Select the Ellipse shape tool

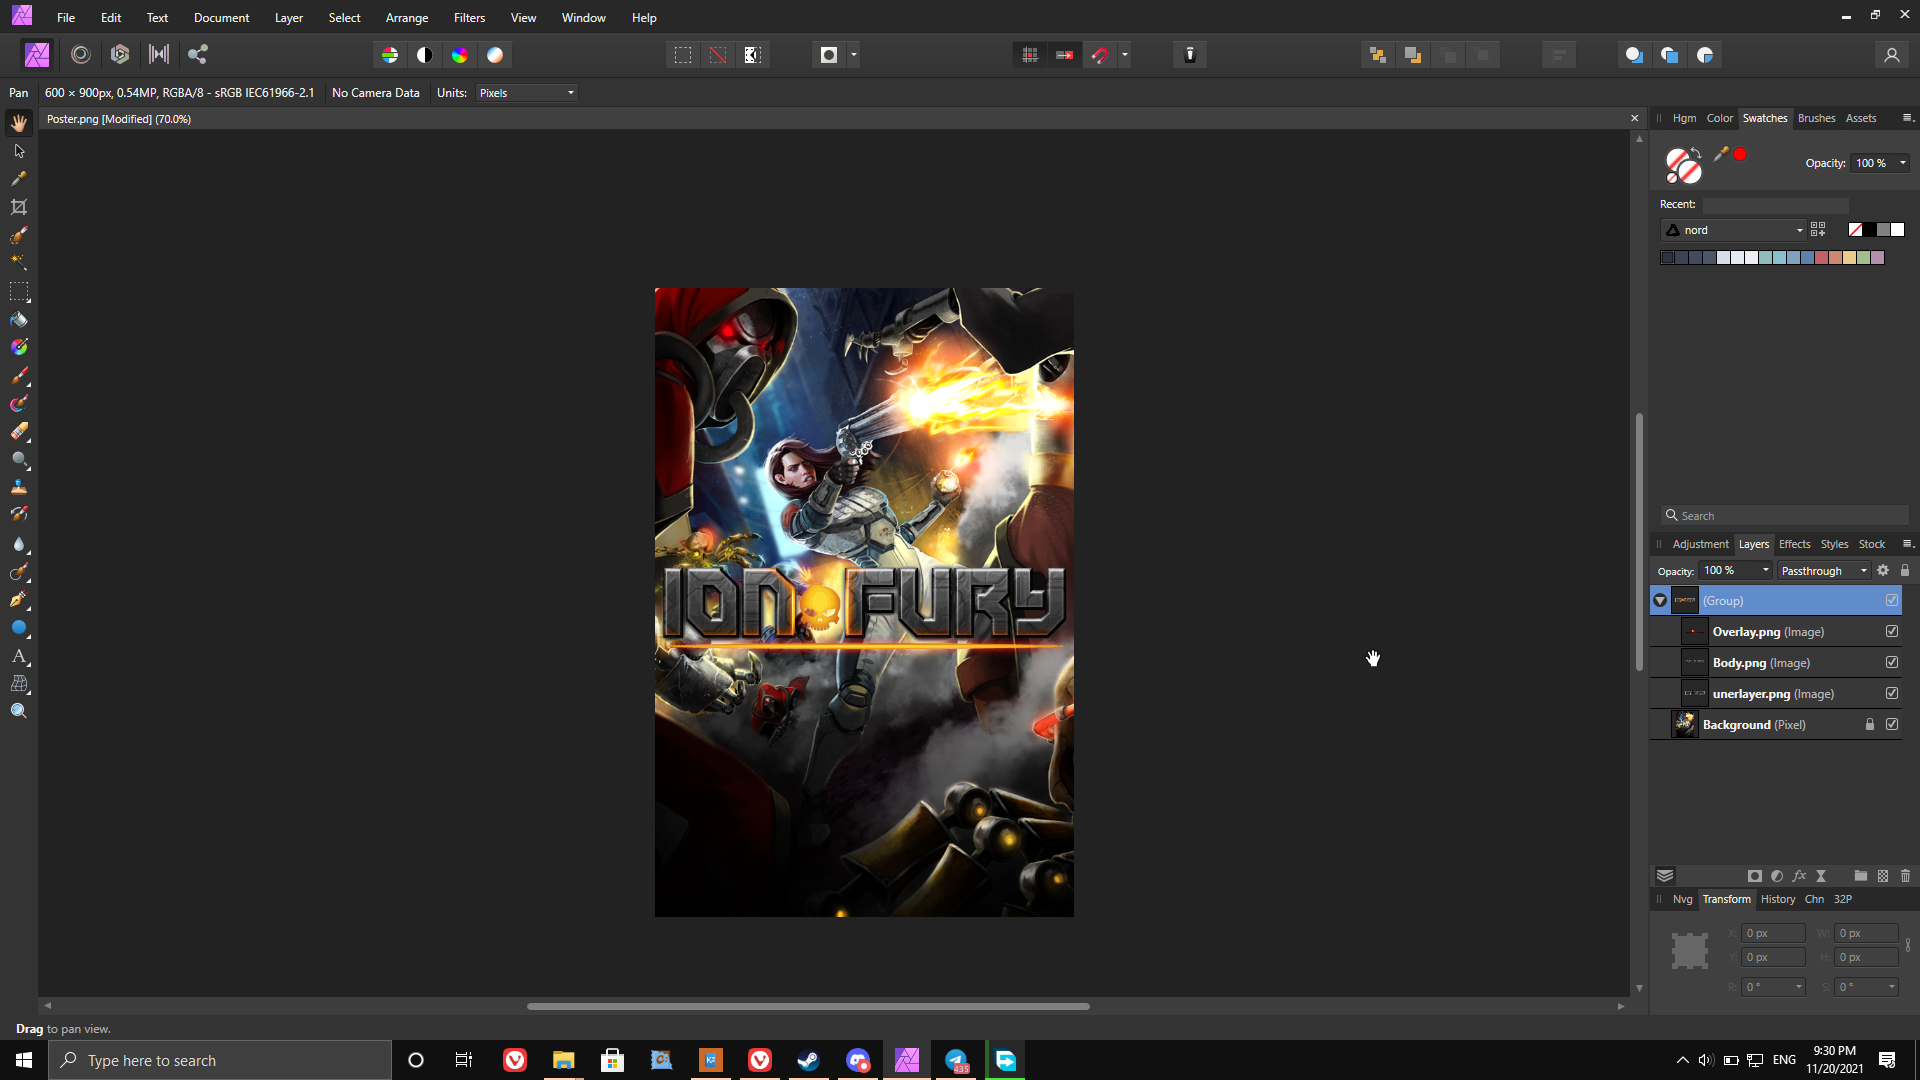19,628
